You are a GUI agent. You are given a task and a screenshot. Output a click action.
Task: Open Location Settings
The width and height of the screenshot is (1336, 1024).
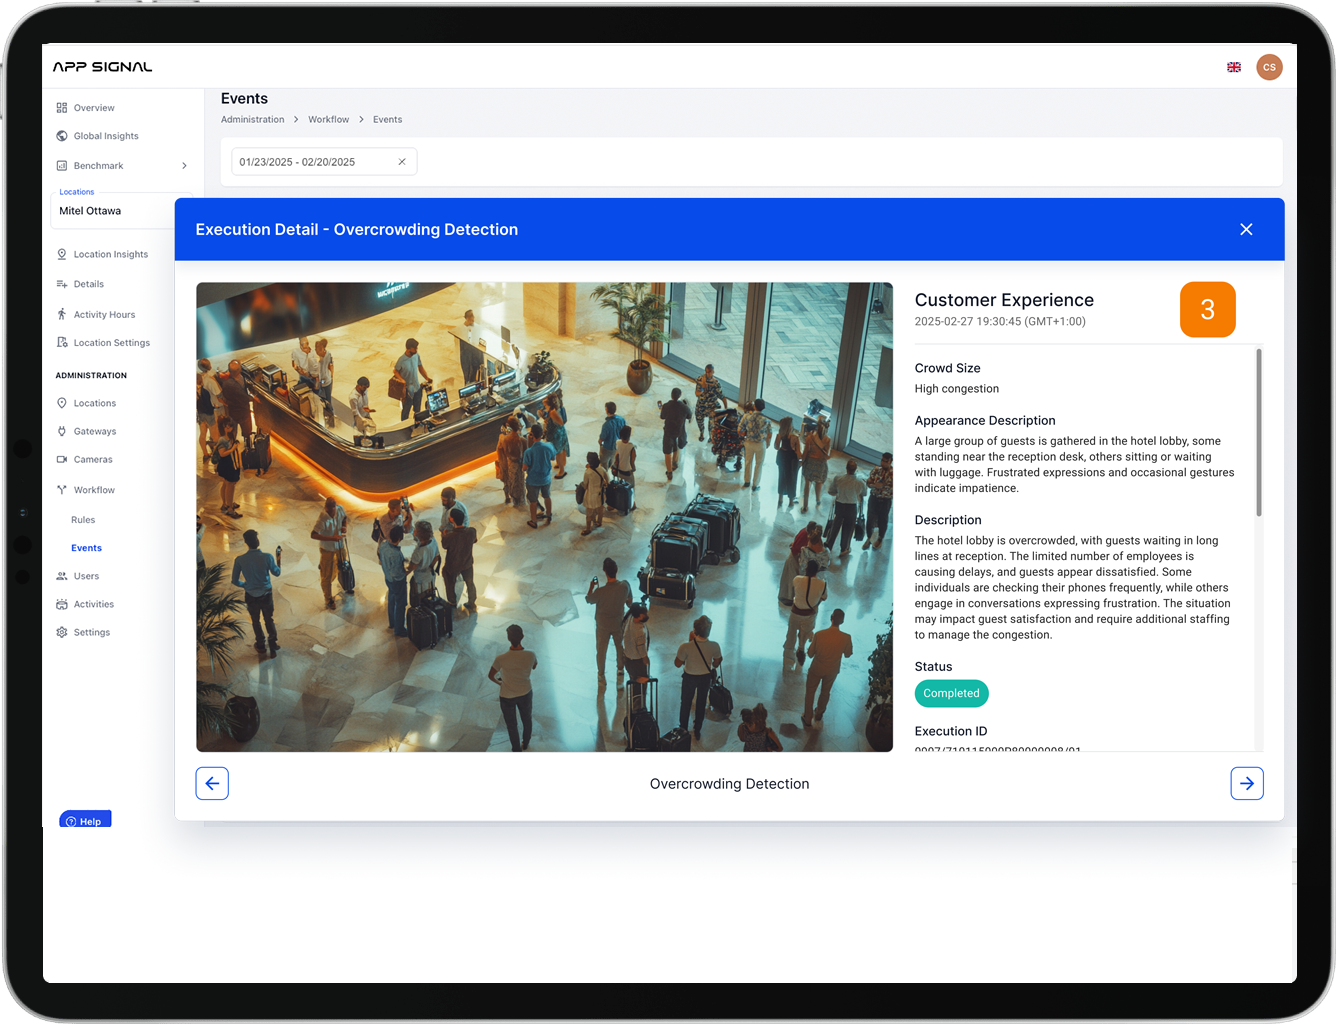112,342
